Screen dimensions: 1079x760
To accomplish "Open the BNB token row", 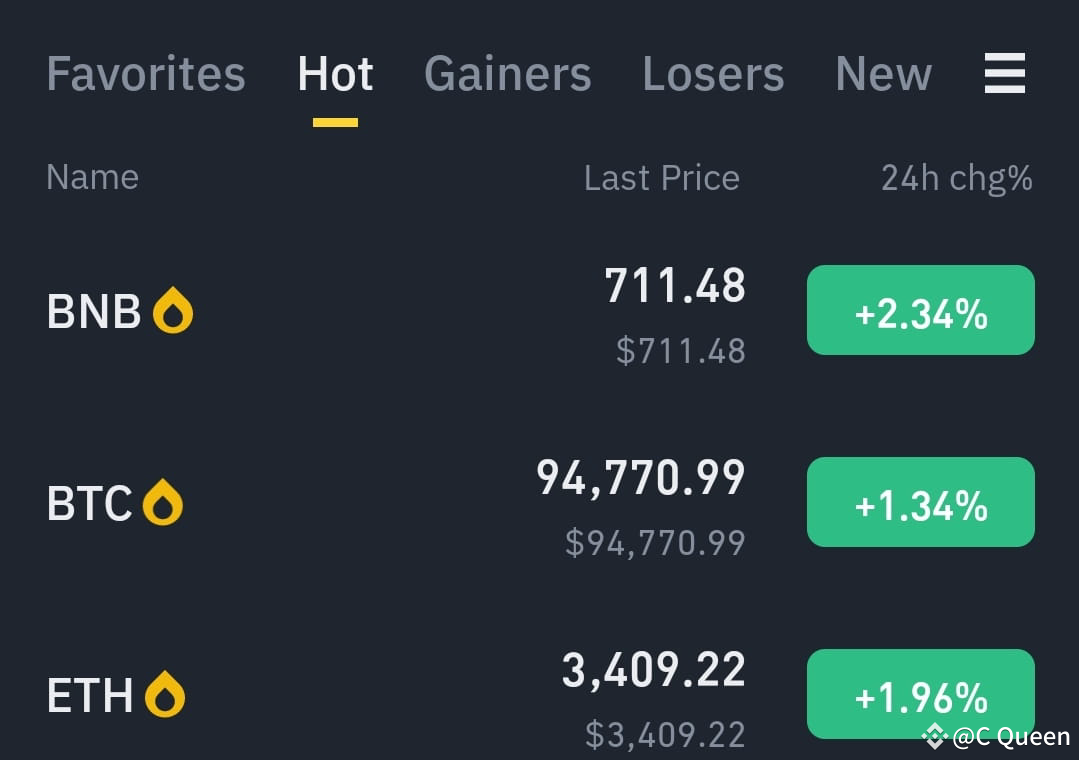I will click(95, 310).
